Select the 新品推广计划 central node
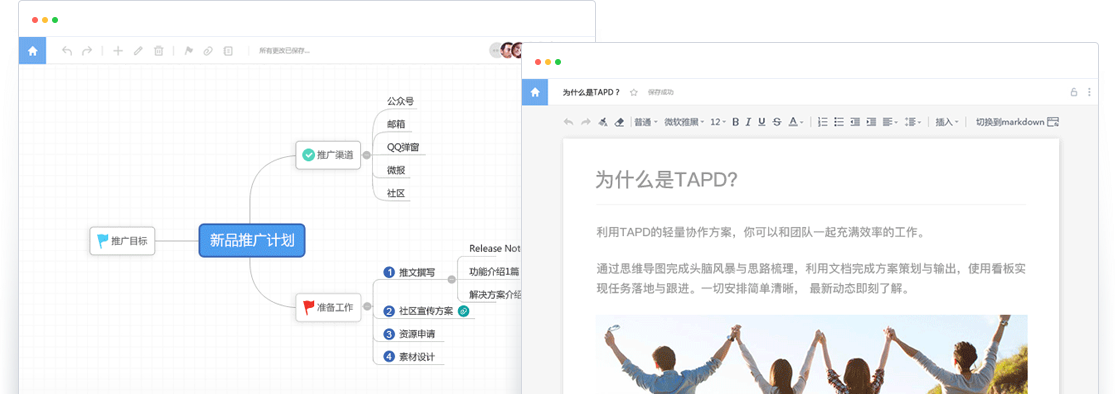Viewport: 1116px width, 394px height. click(x=252, y=240)
